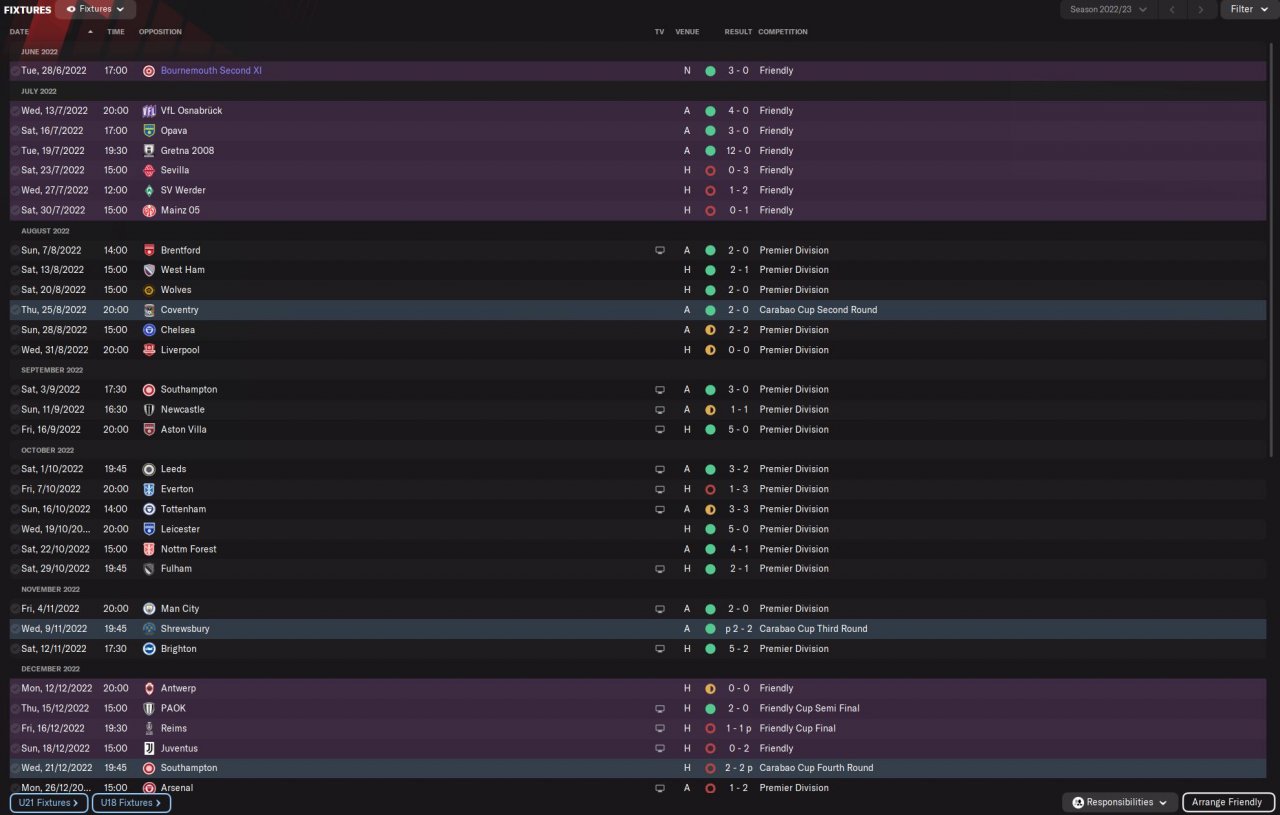Toggle the selection circle for the Antwerp fixture
This screenshot has height=815, width=1280.
pyautogui.click(x=15, y=688)
